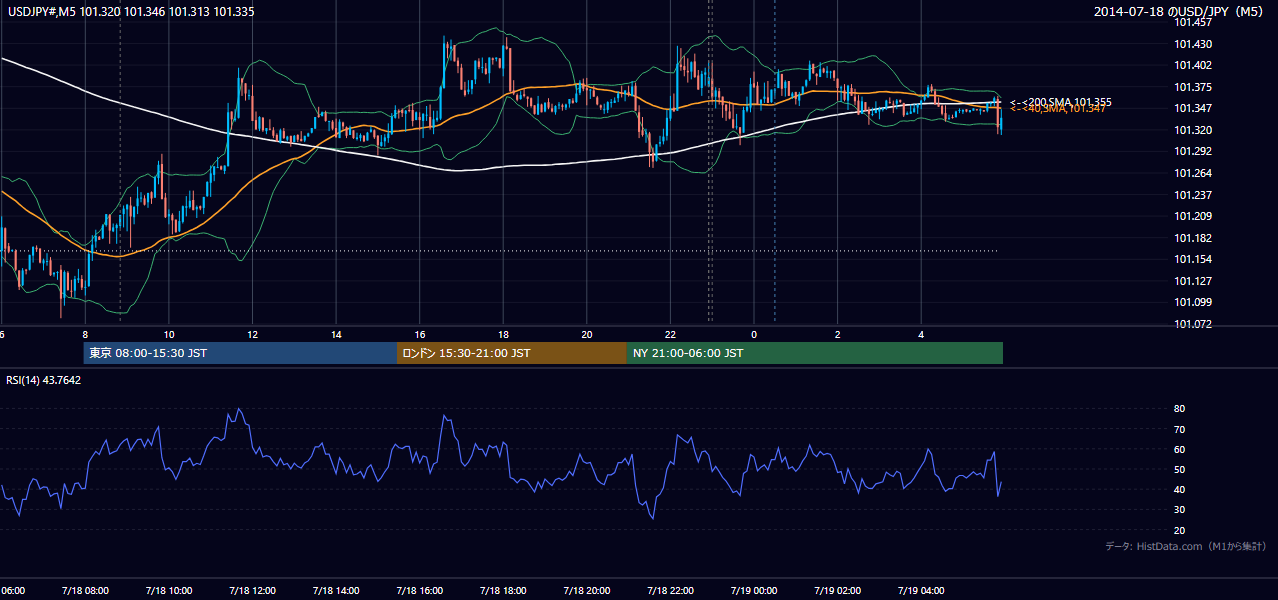Image resolution: width=1278 pixels, height=600 pixels.
Task: Click price level 101.127 on the price axis
Action: click(1192, 281)
